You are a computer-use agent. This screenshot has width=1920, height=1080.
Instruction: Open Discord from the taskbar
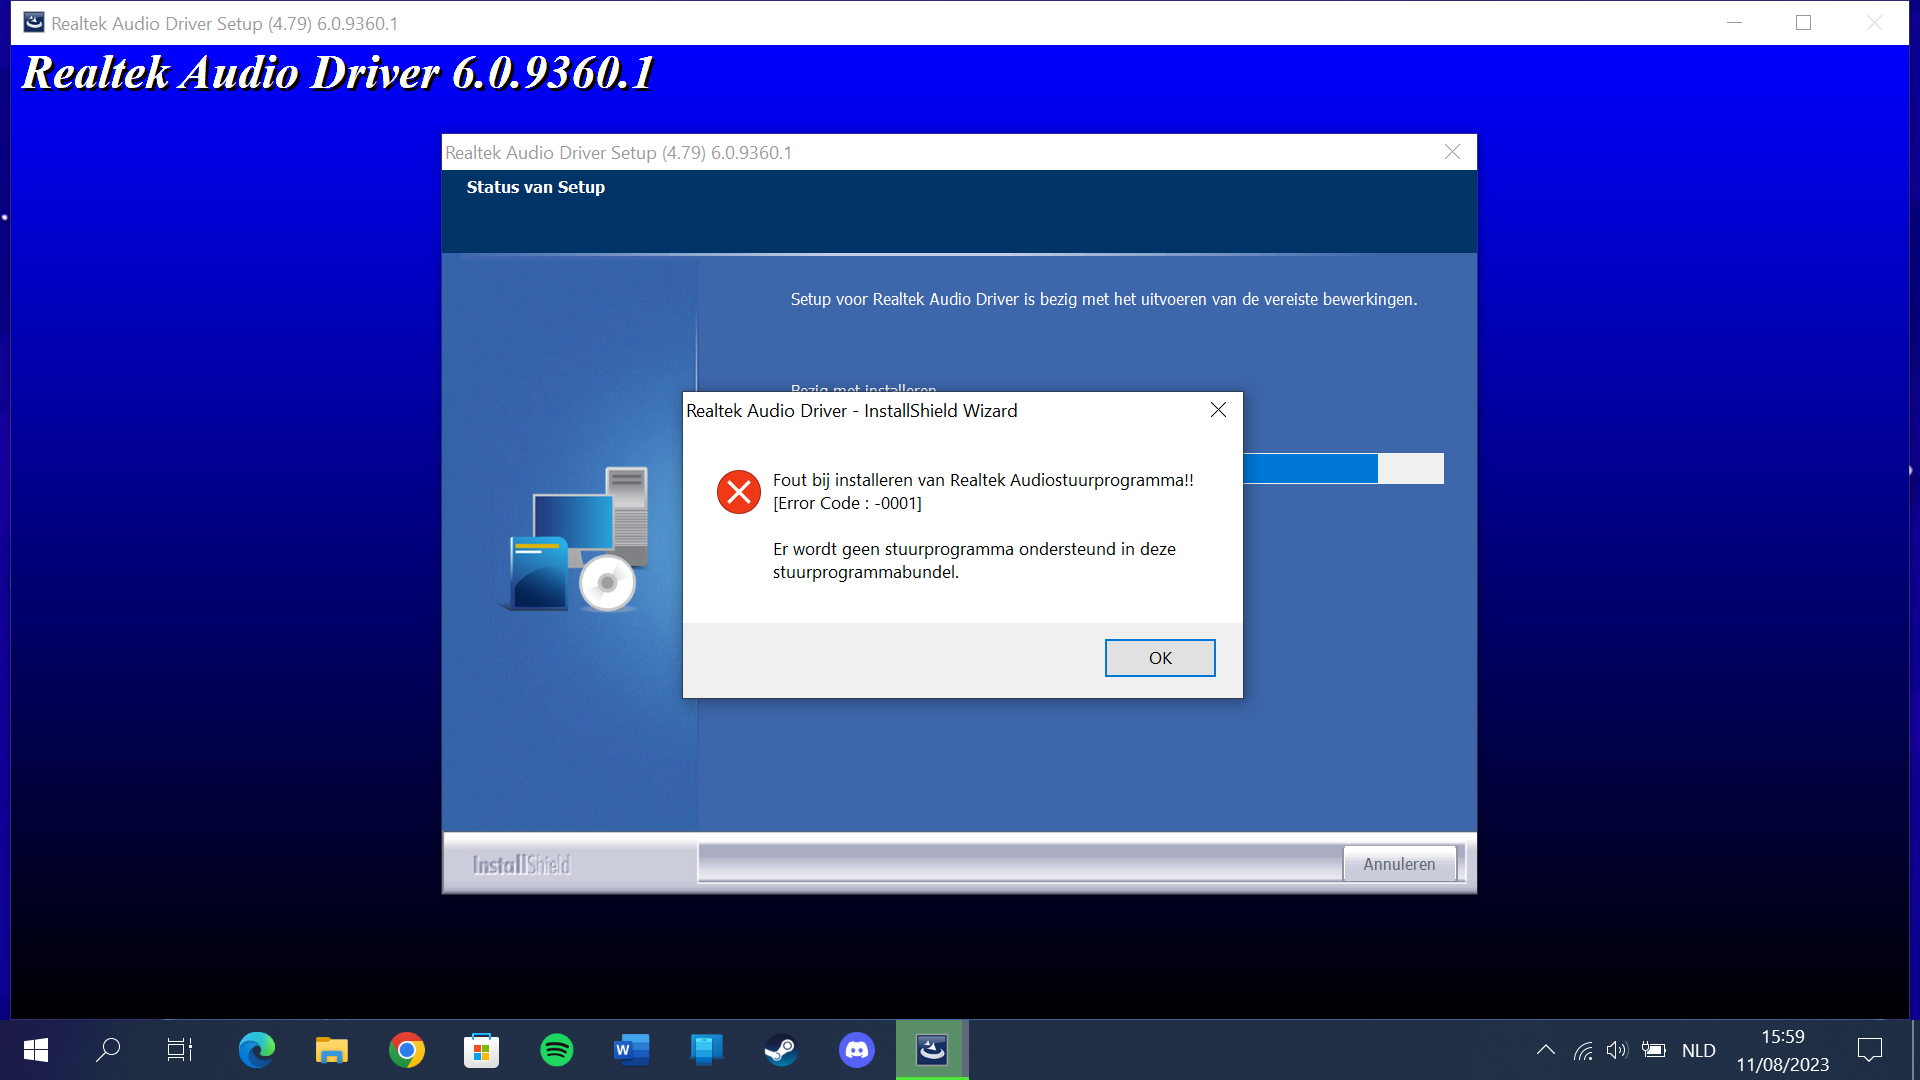click(856, 1050)
